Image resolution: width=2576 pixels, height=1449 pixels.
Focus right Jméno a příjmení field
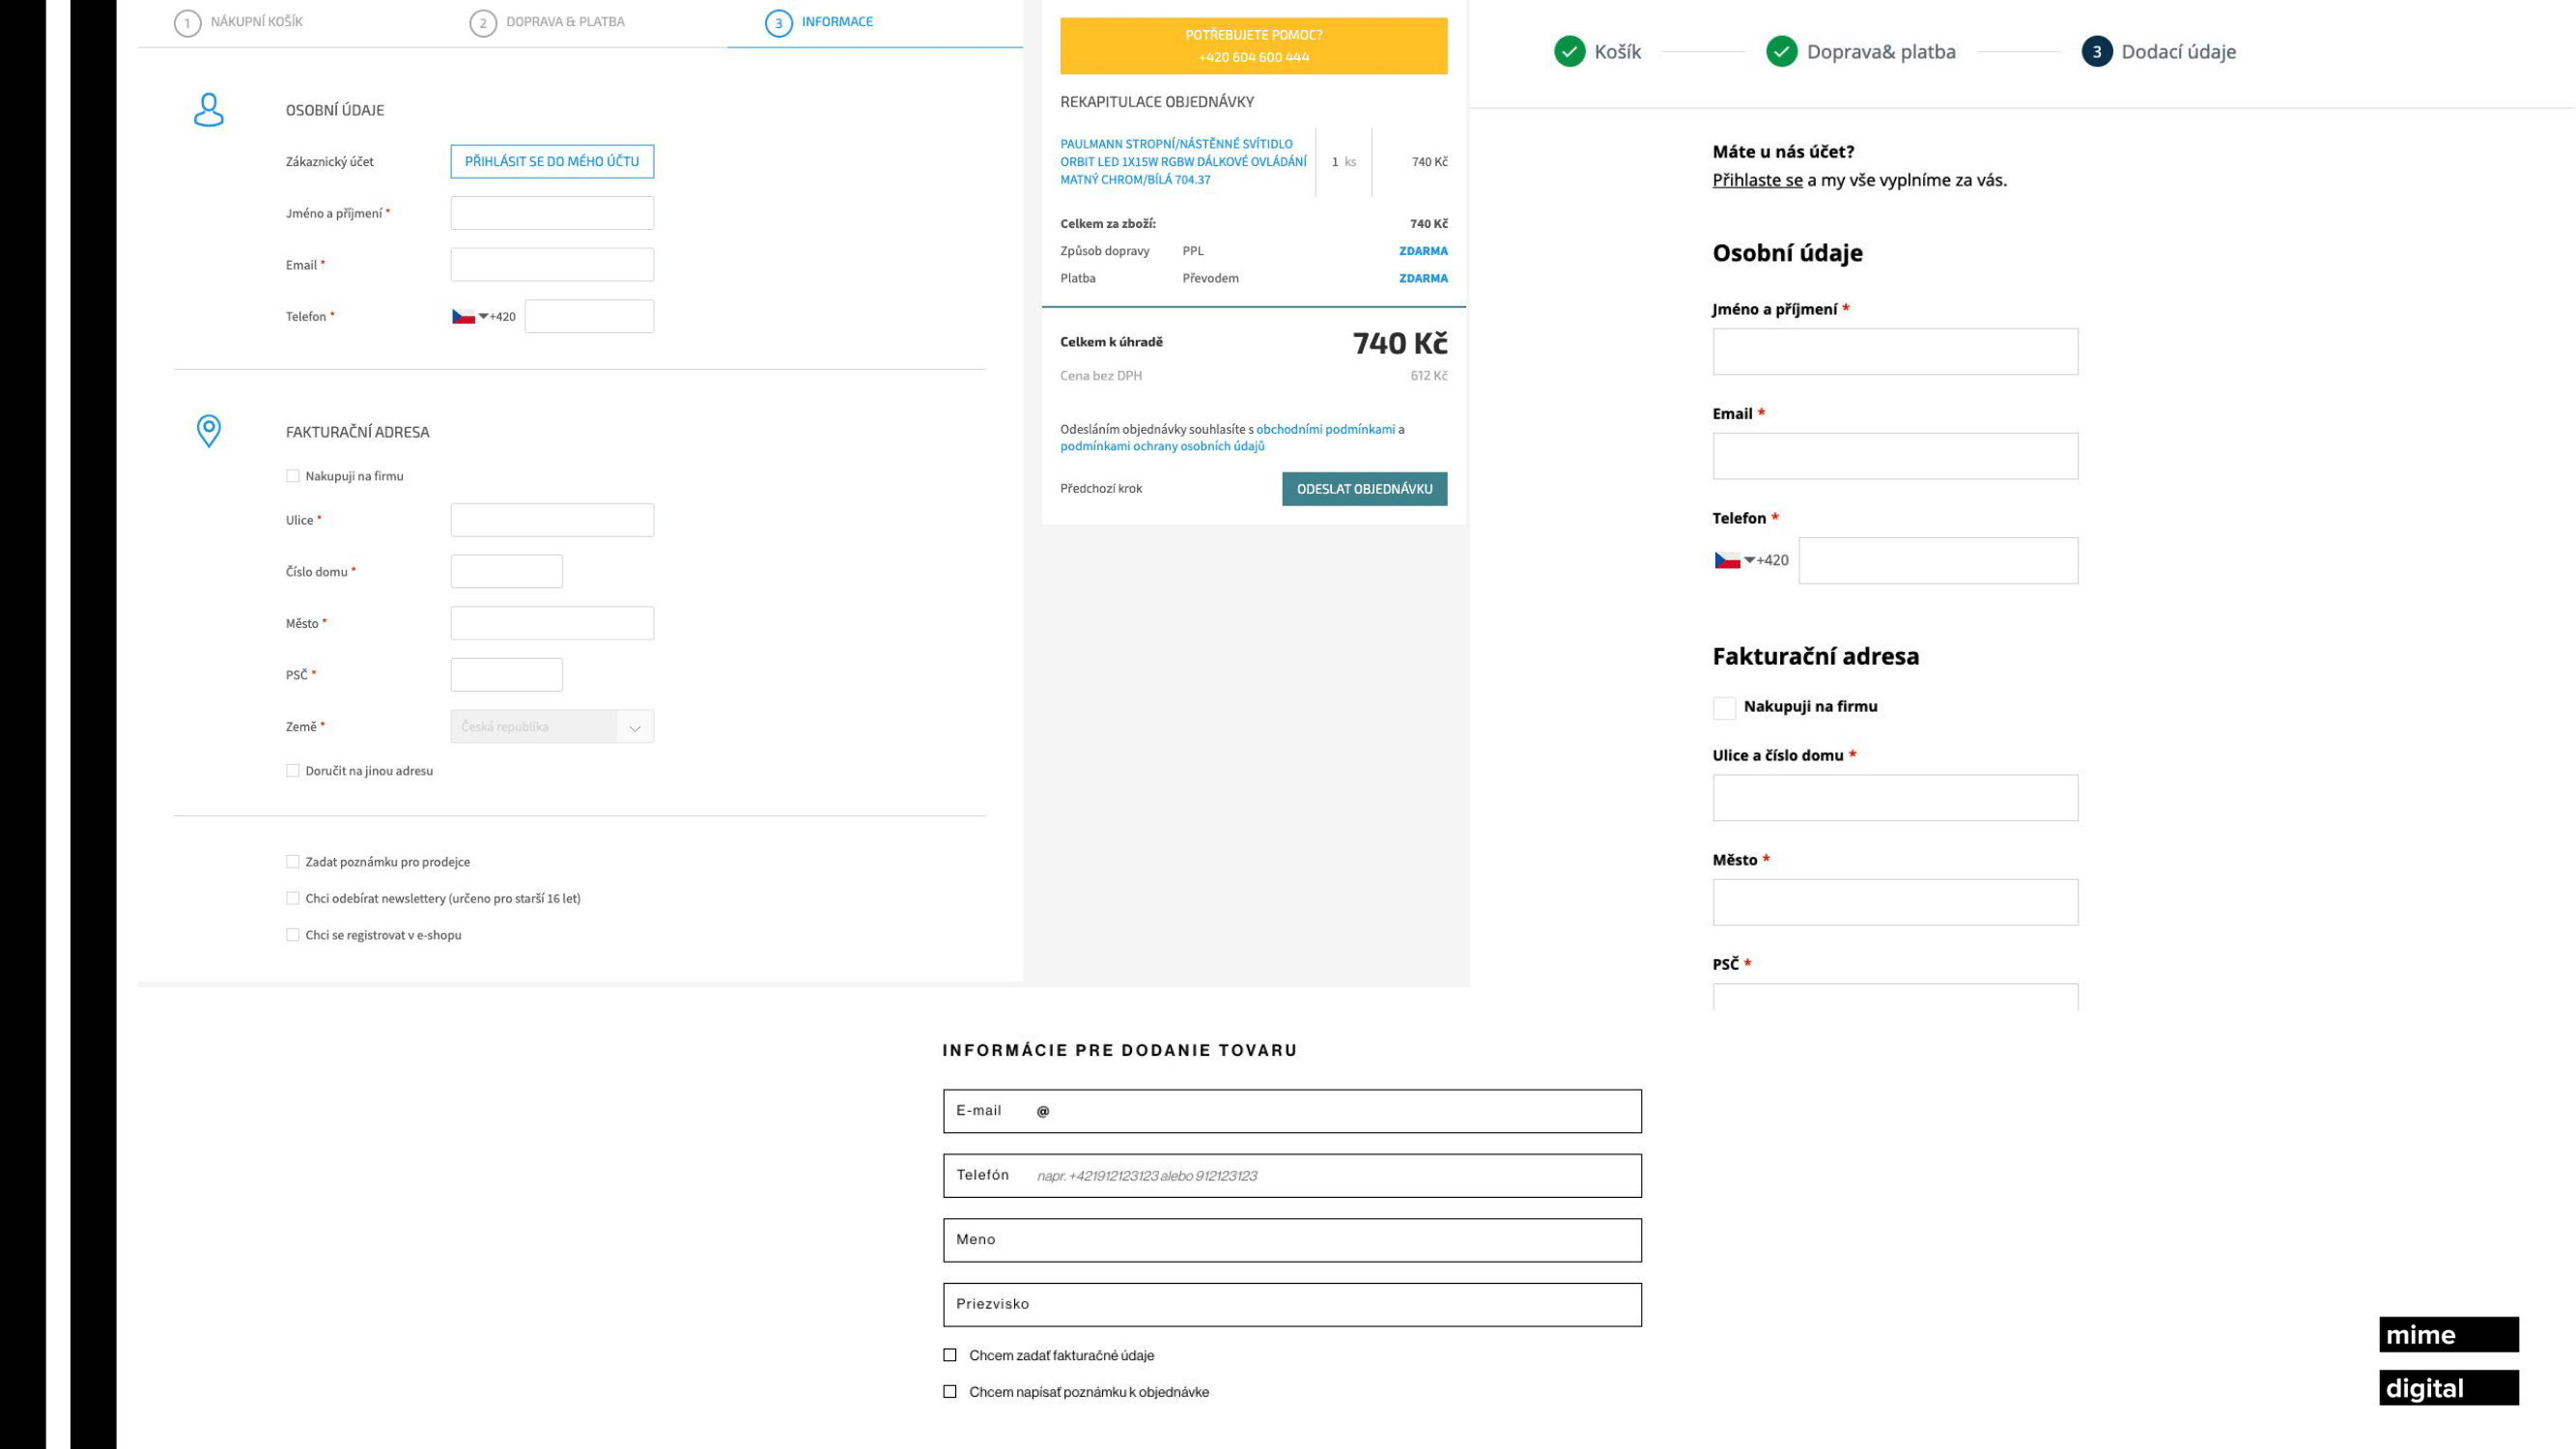pyautogui.click(x=1895, y=352)
